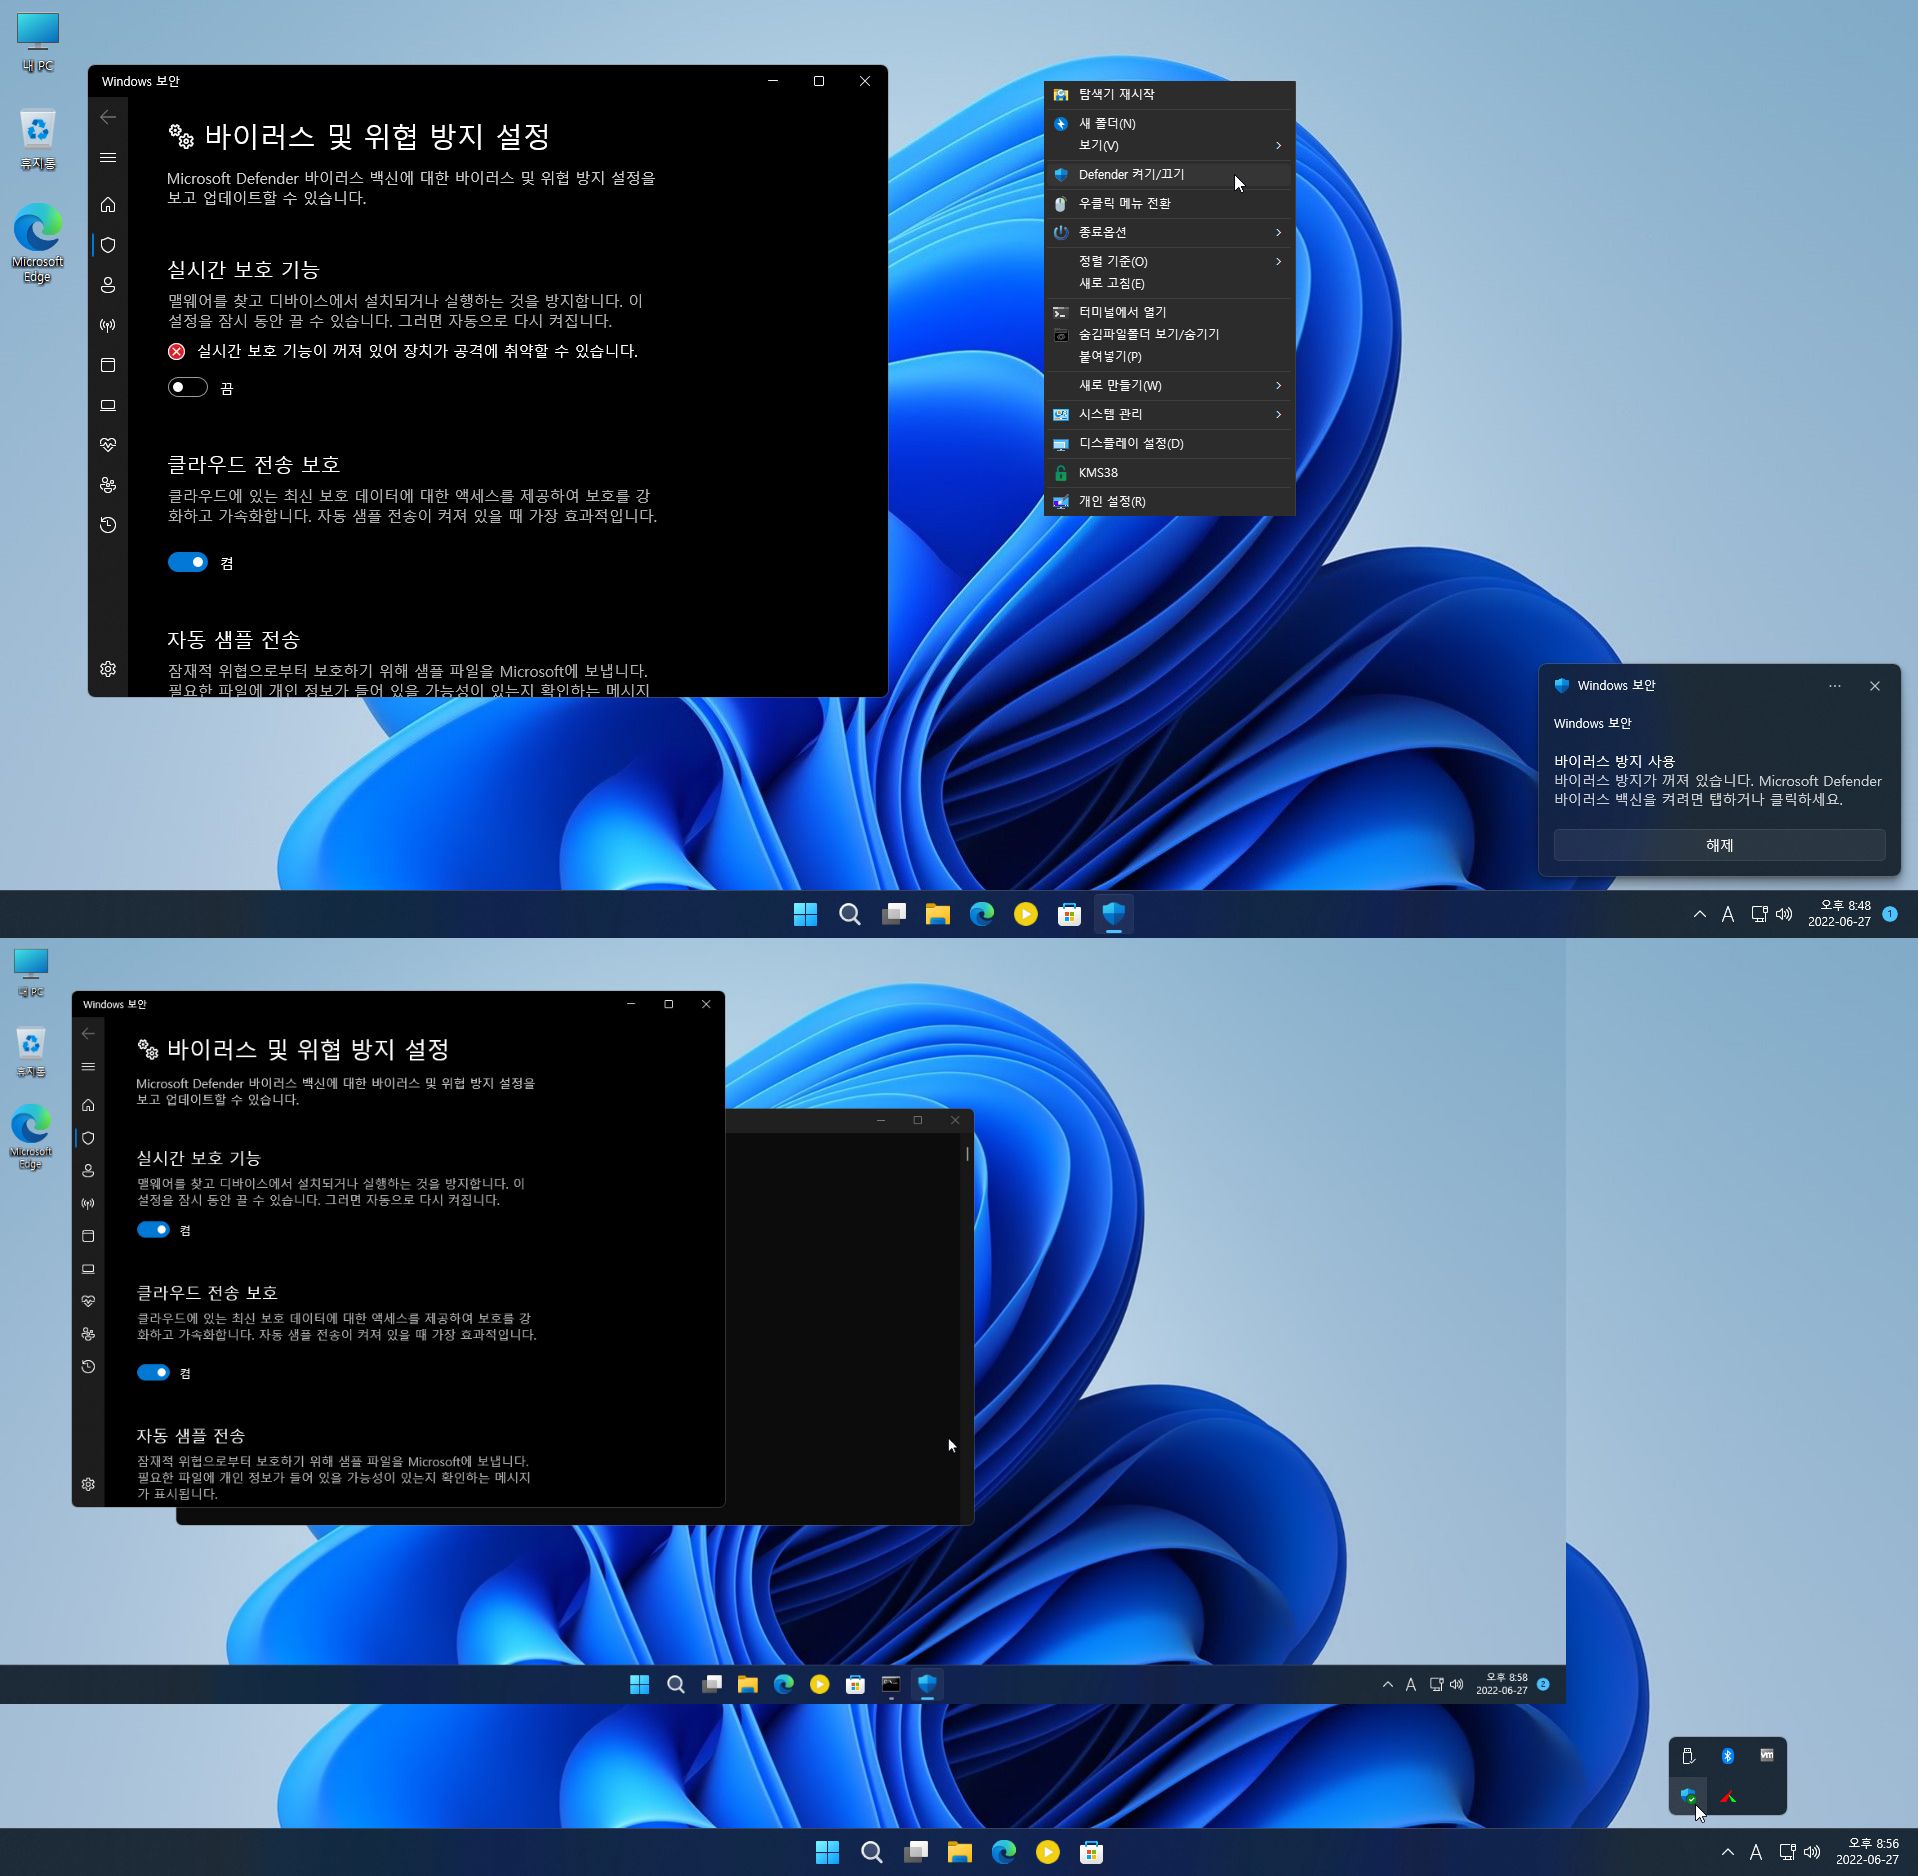The width and height of the screenshot is (1918, 1876).
Task: Click 새로 고침(E) in context menu
Action: click(1169, 283)
